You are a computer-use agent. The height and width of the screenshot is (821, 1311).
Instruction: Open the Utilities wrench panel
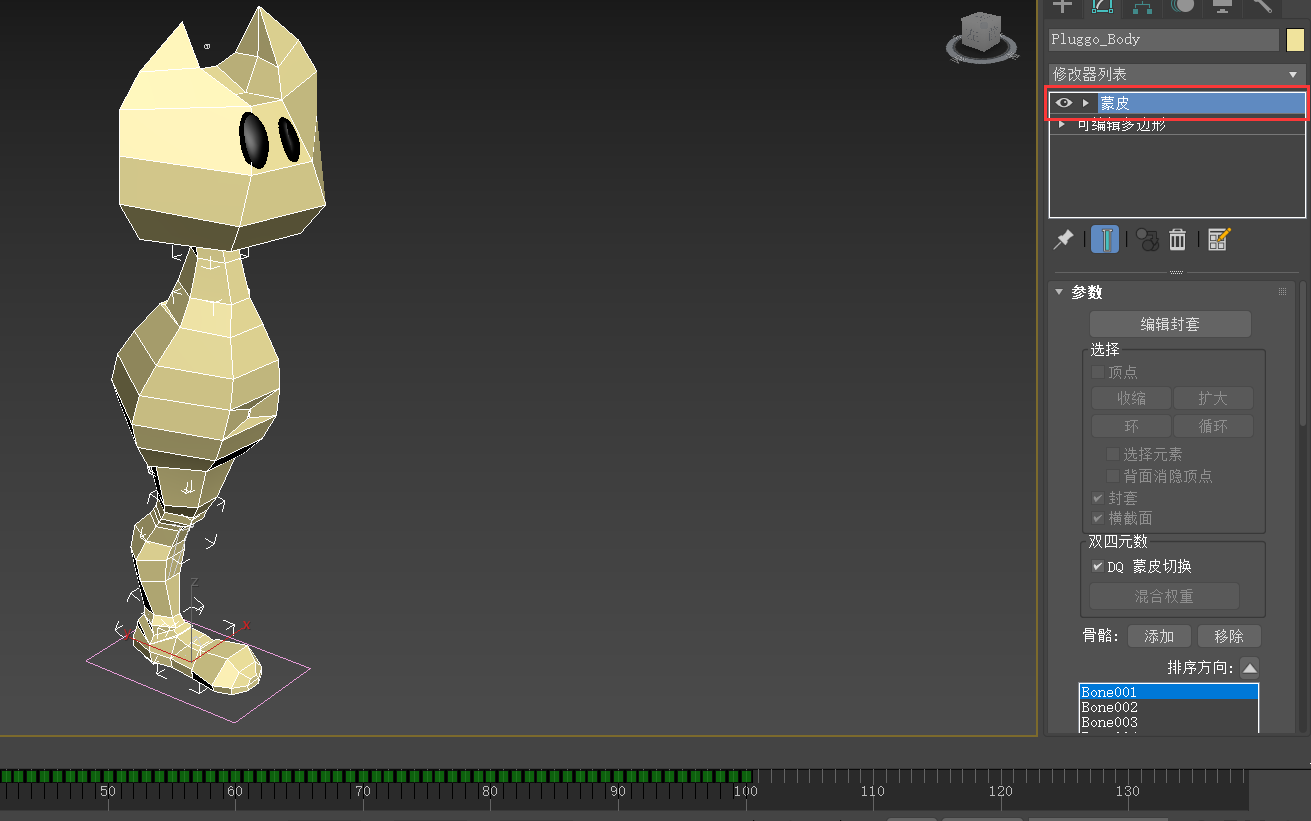click(1260, 8)
